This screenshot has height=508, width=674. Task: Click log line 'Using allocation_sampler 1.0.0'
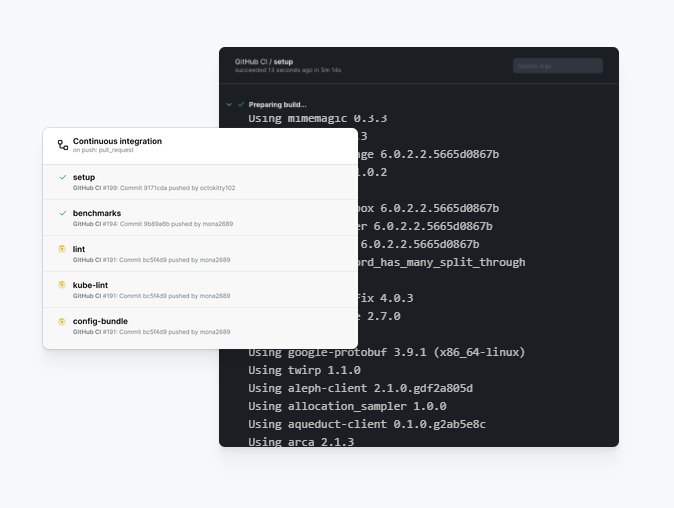pyautogui.click(x=347, y=406)
